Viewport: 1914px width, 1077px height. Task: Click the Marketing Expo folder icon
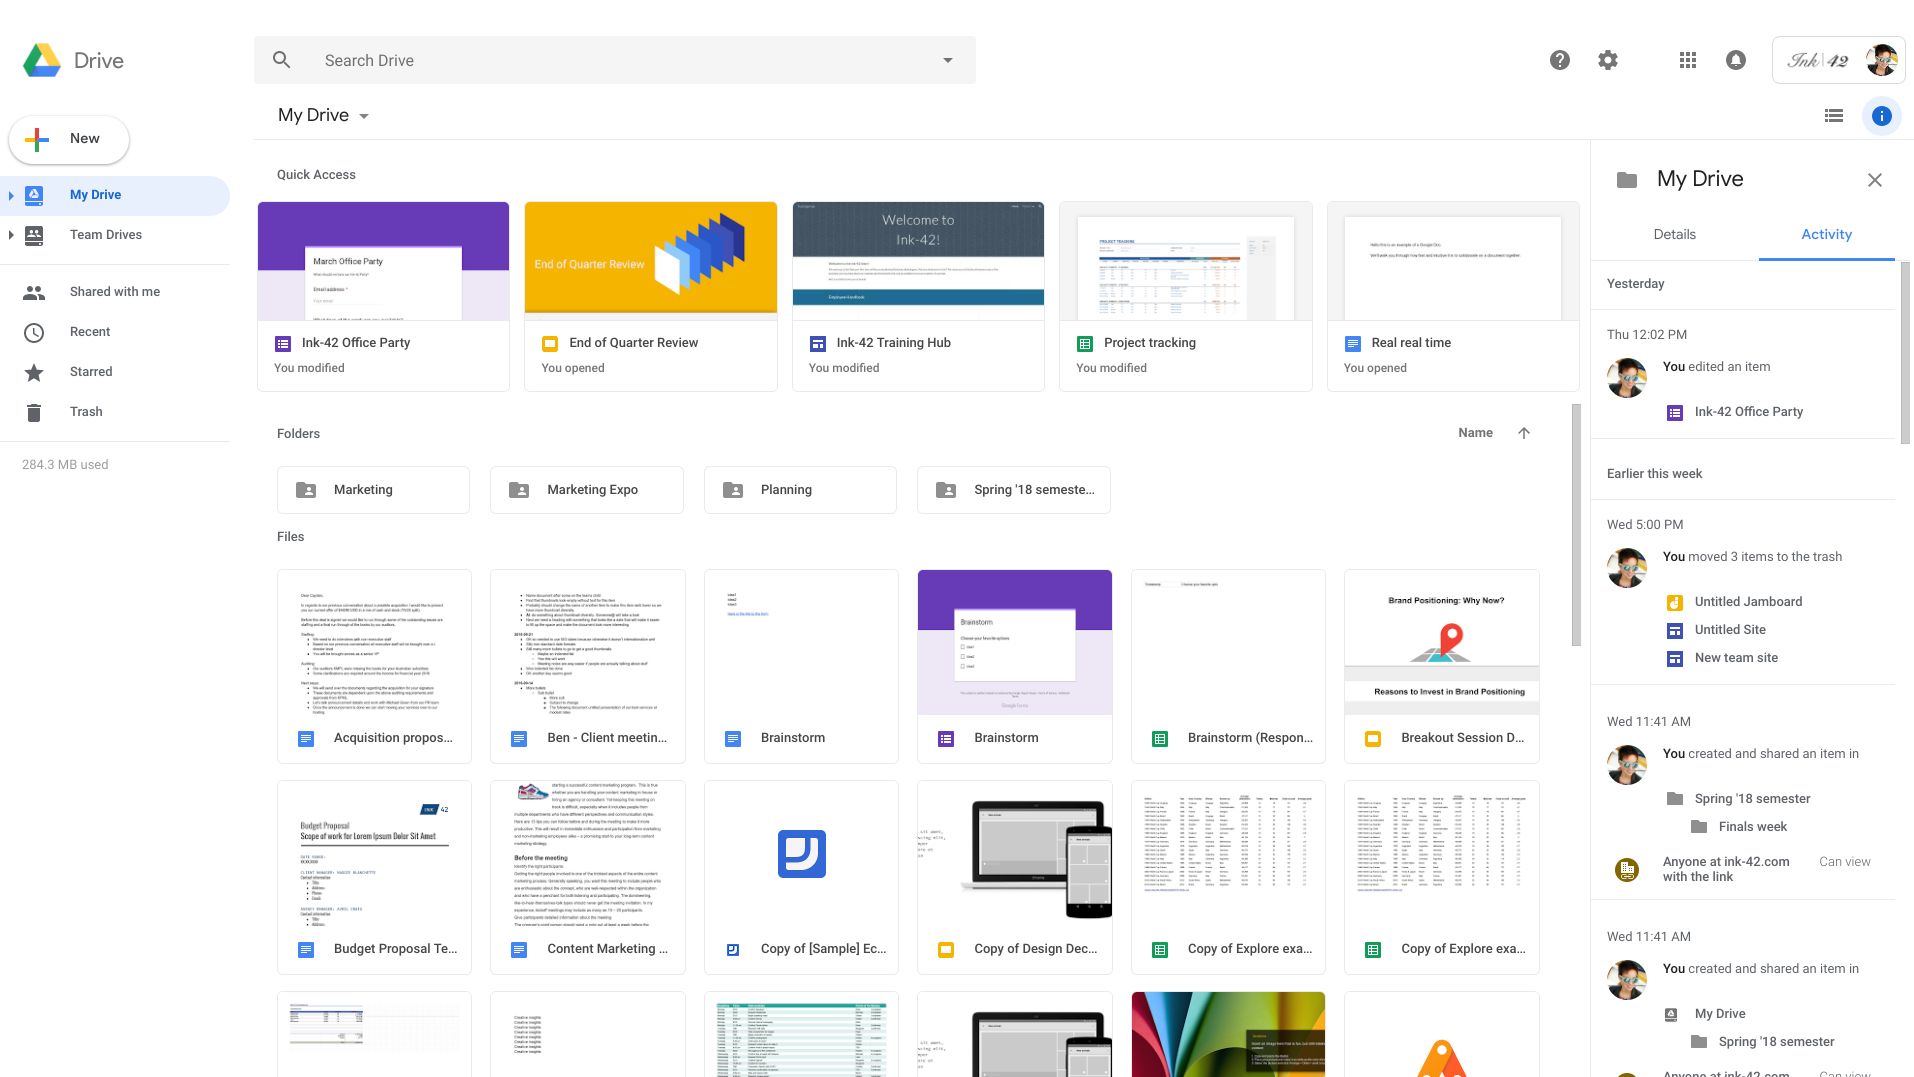pos(519,490)
